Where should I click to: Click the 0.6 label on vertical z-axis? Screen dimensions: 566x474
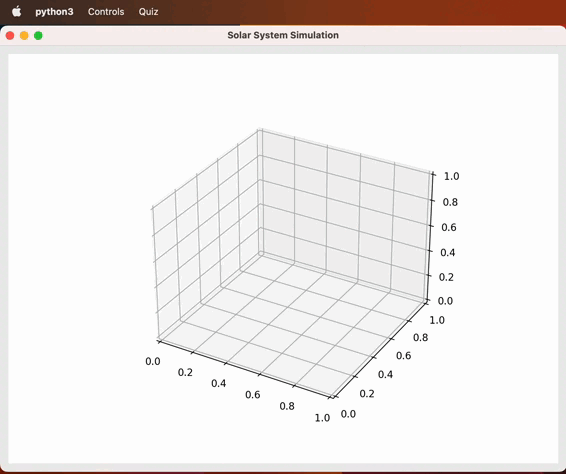pos(449,227)
